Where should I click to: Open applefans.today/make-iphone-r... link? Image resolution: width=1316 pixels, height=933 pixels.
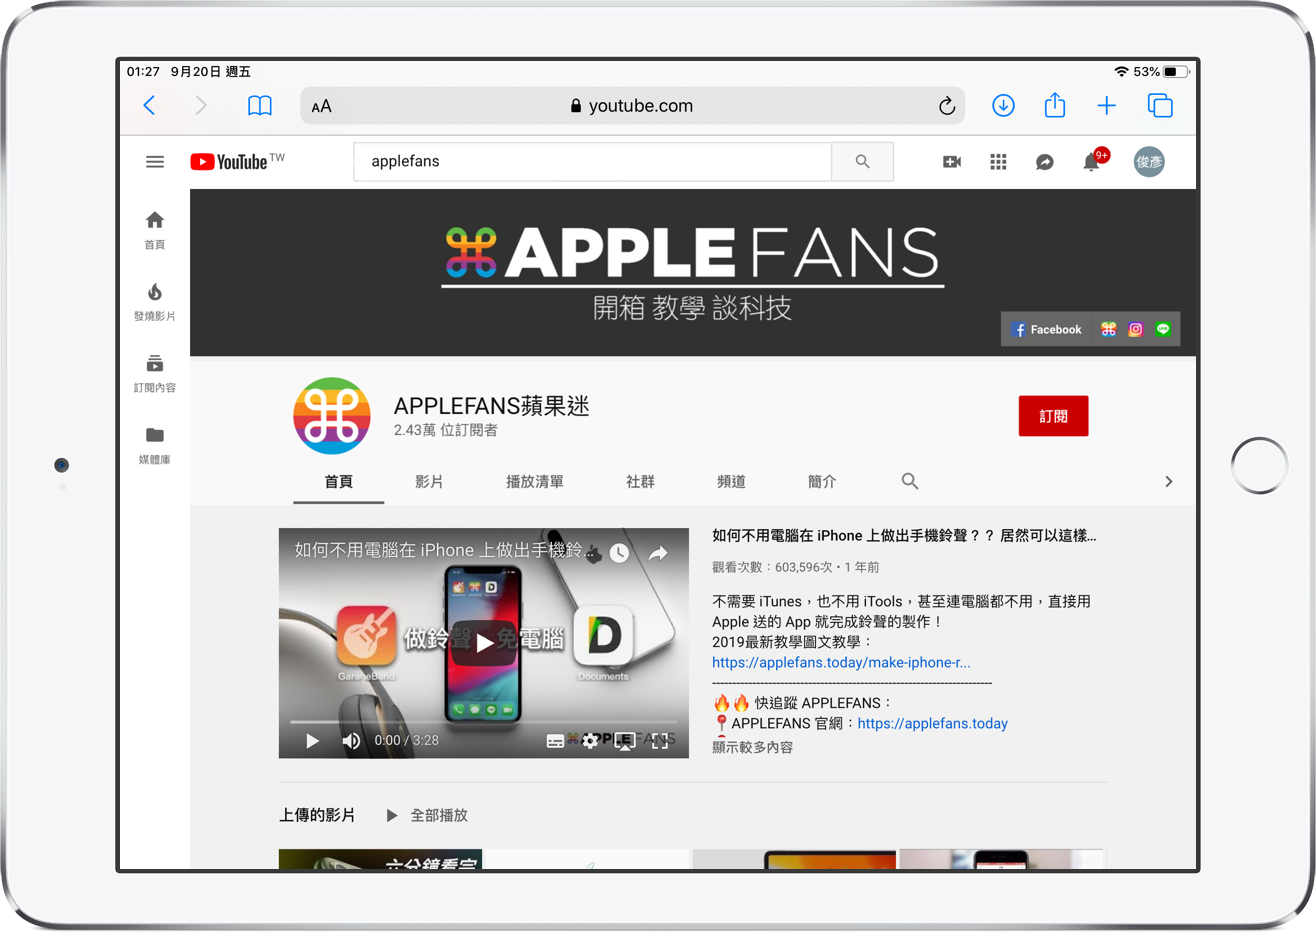coord(841,662)
